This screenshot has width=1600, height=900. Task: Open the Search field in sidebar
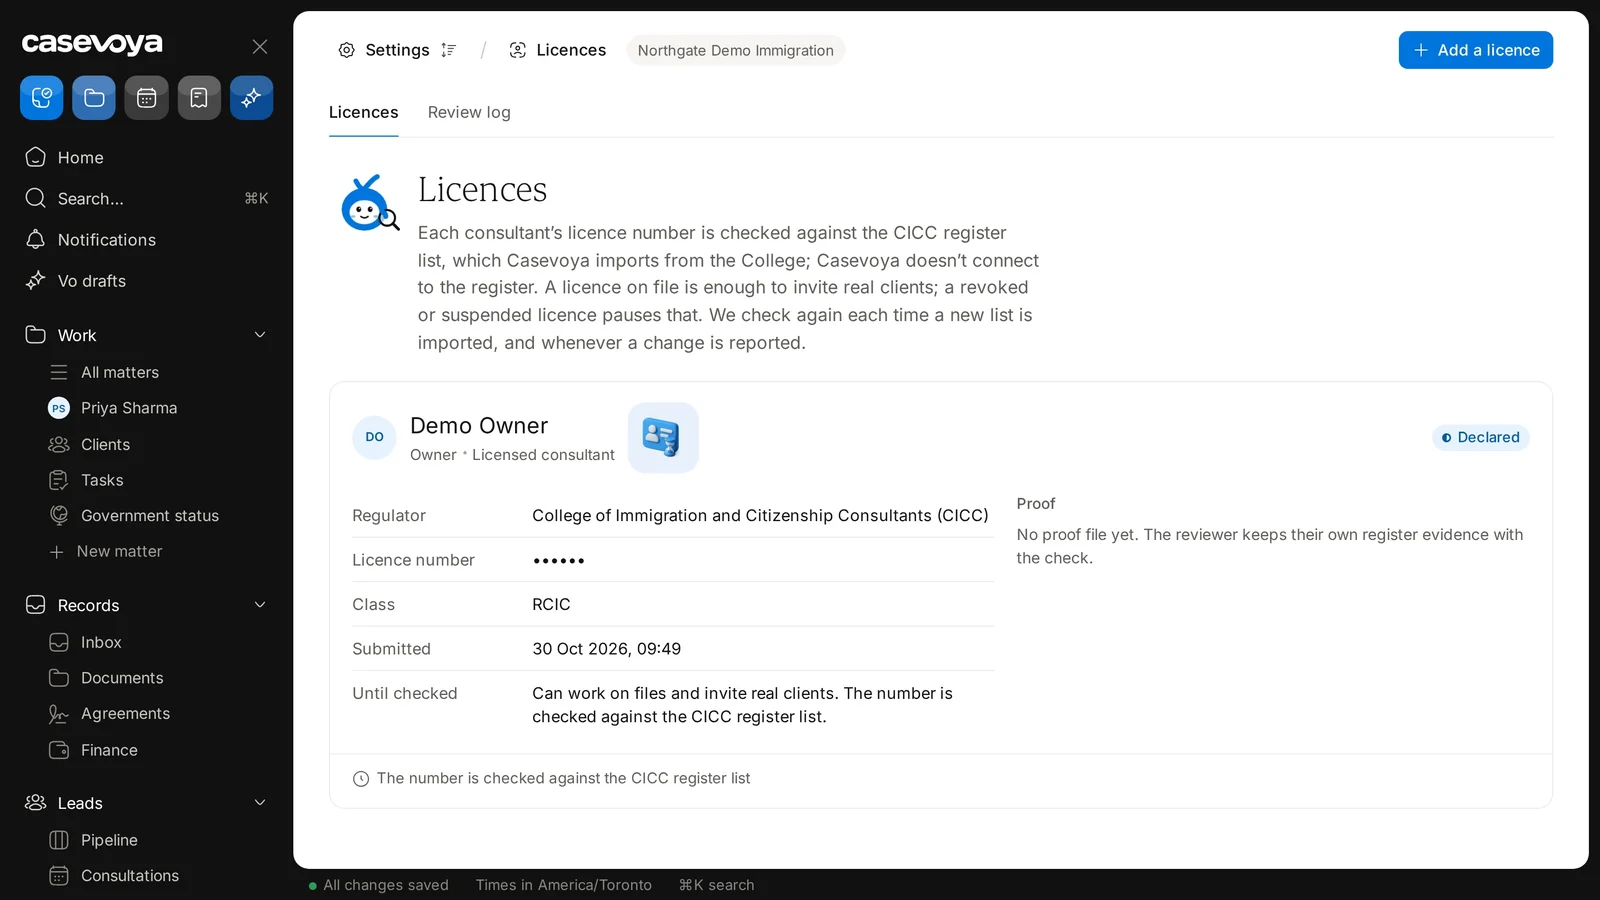(147, 198)
